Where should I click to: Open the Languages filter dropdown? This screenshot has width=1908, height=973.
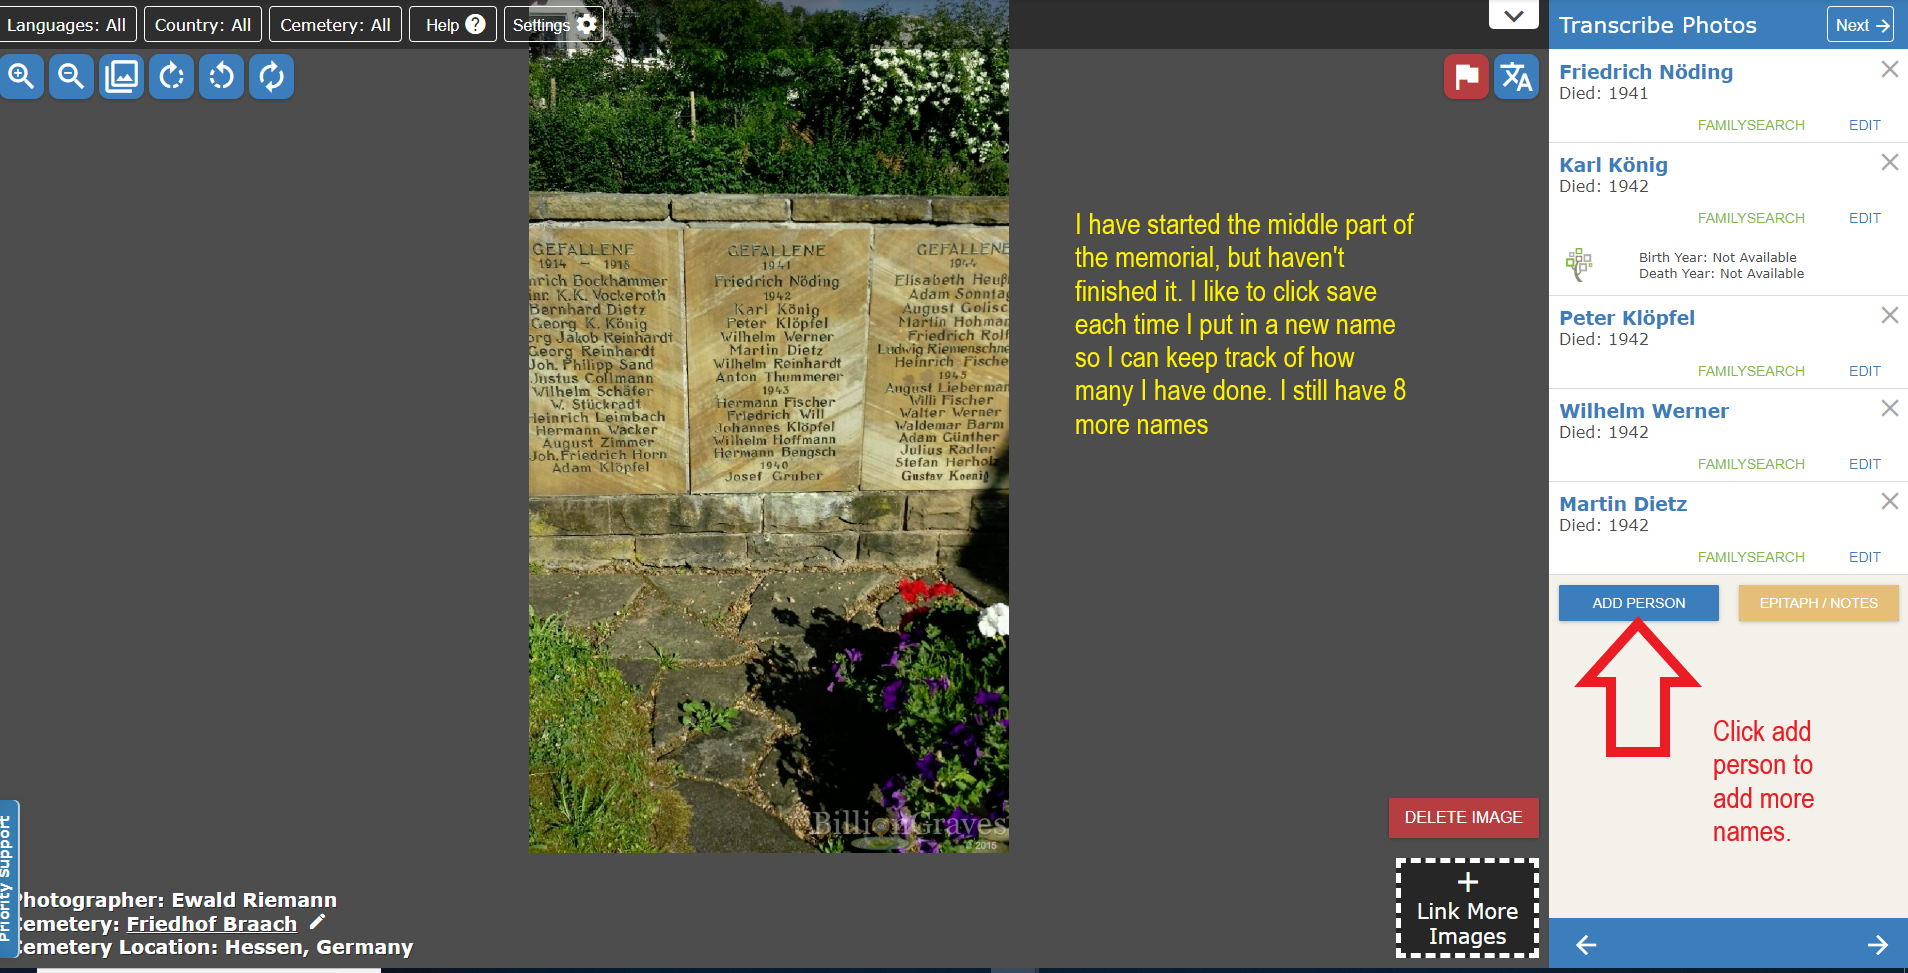pyautogui.click(x=67, y=24)
